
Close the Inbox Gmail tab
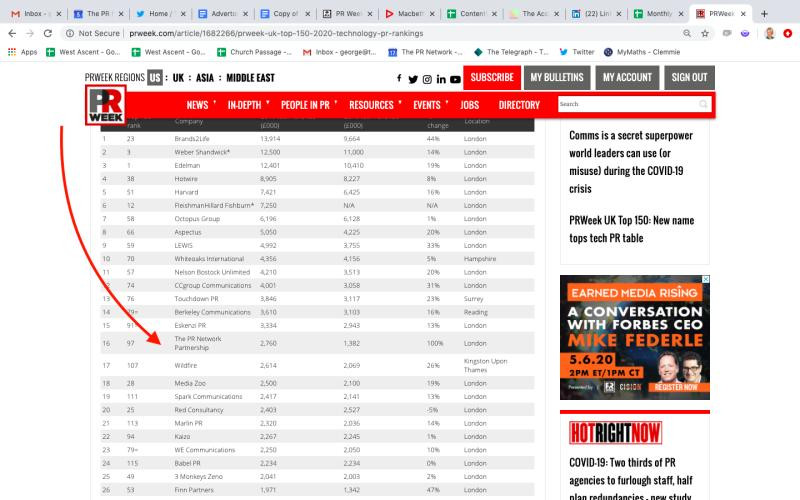(x=58, y=14)
